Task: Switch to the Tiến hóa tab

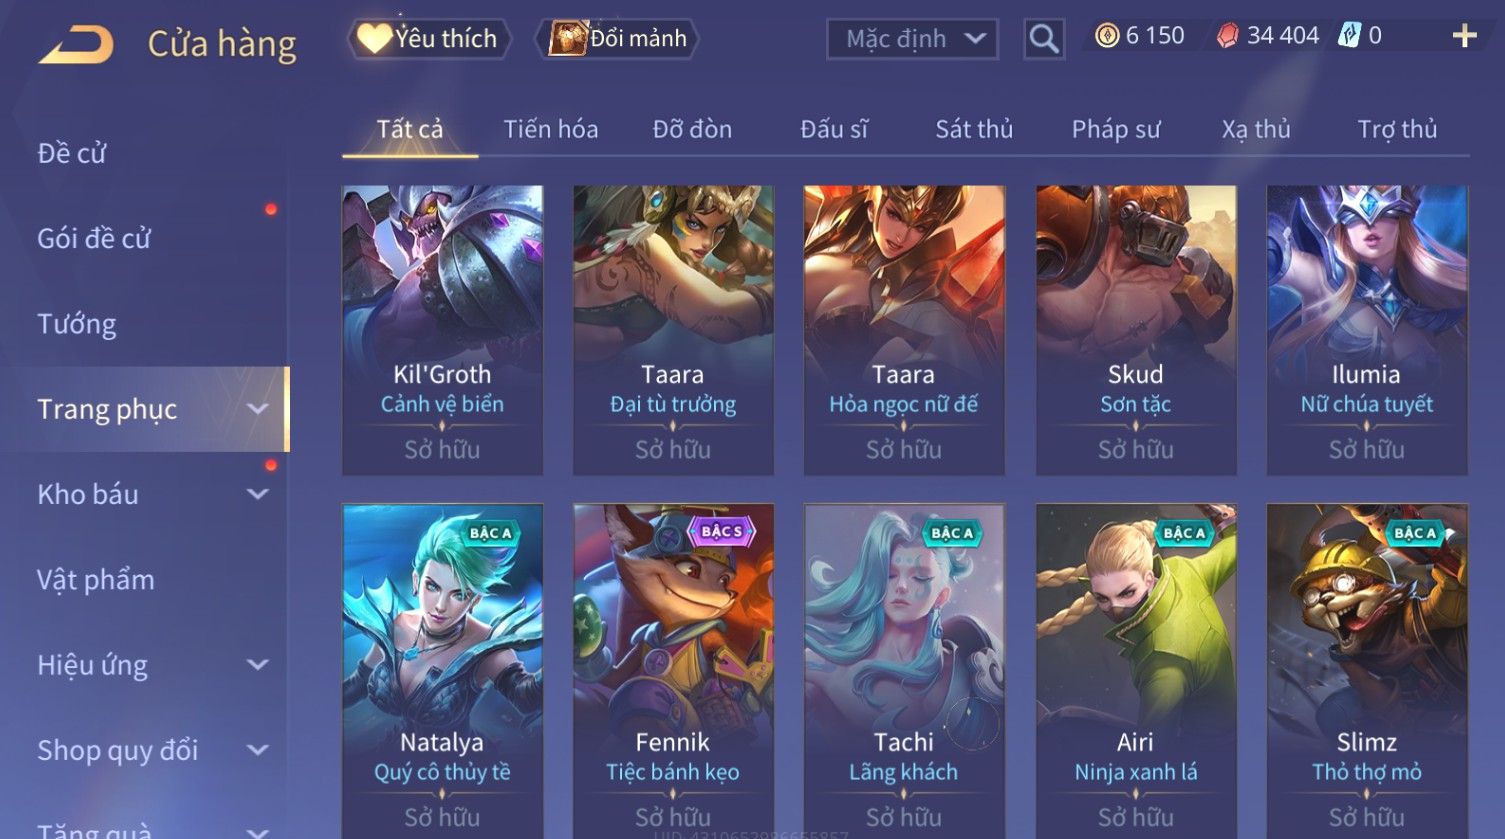Action: 551,129
